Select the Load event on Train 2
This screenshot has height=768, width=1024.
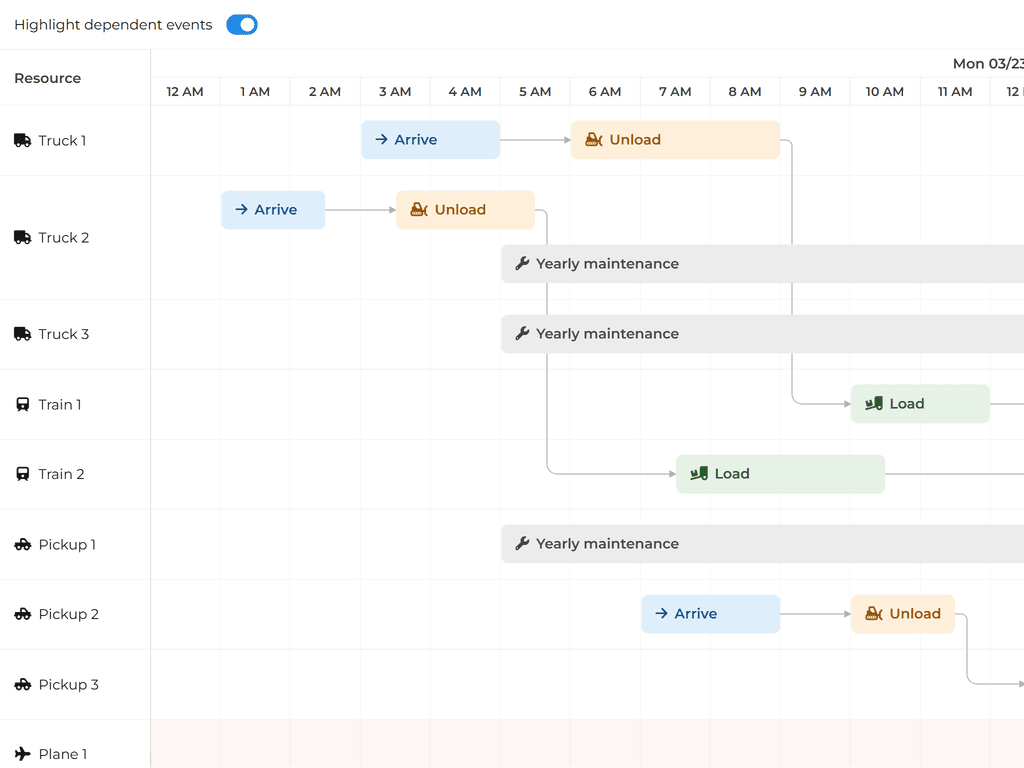780,473
